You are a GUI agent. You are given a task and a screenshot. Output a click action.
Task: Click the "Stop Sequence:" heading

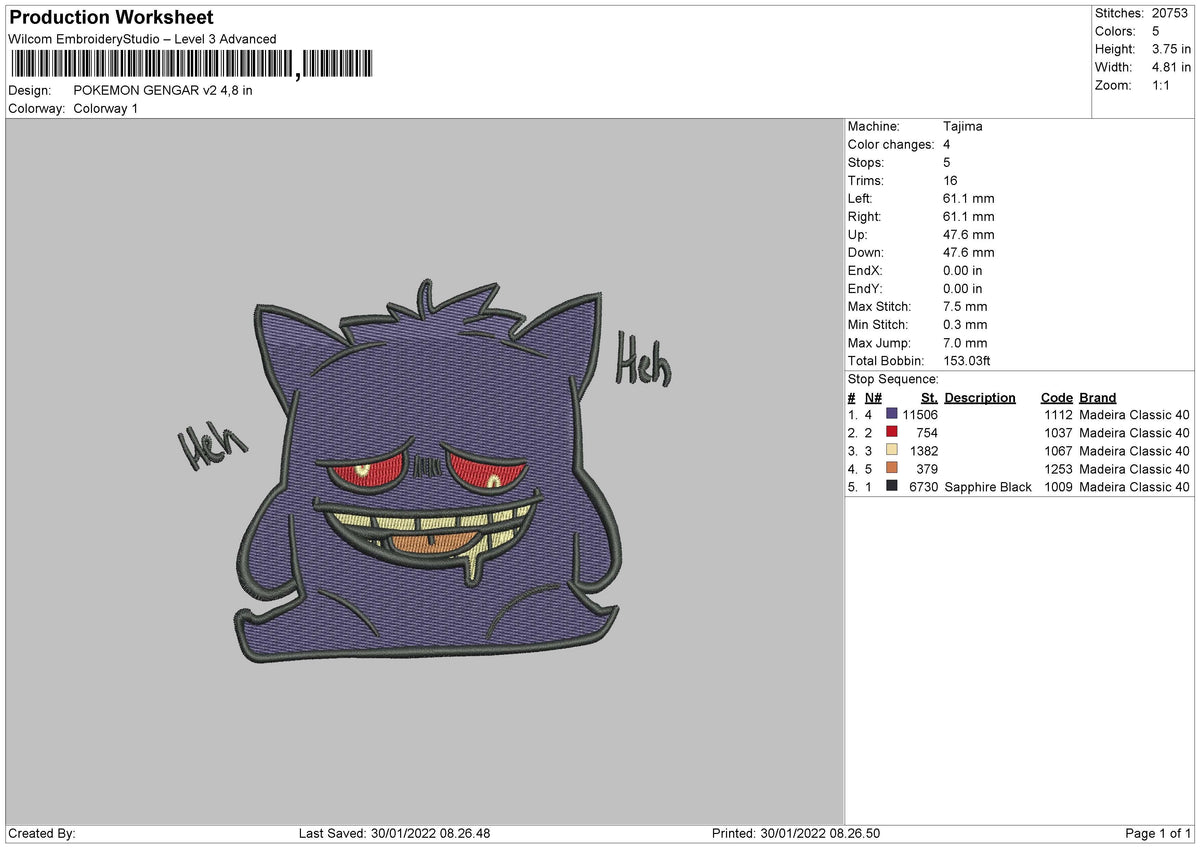tap(893, 380)
